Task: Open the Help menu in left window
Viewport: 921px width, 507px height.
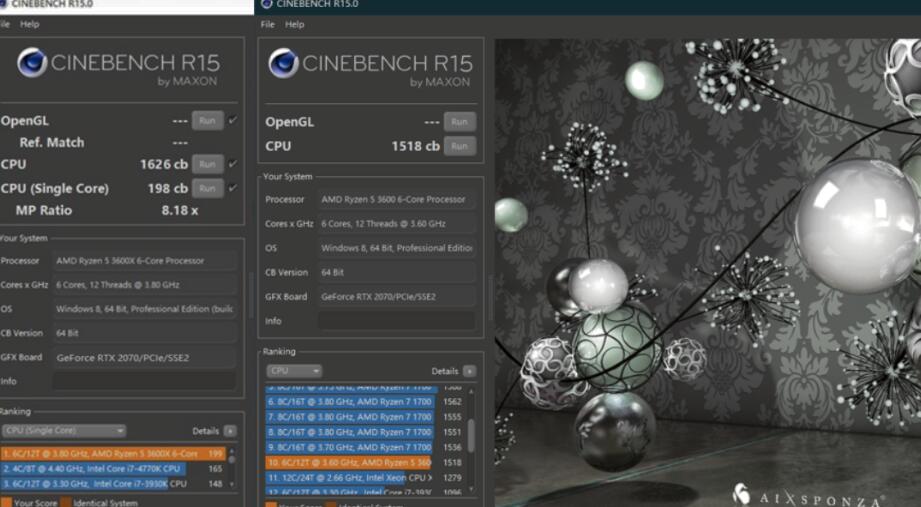Action: (30, 24)
